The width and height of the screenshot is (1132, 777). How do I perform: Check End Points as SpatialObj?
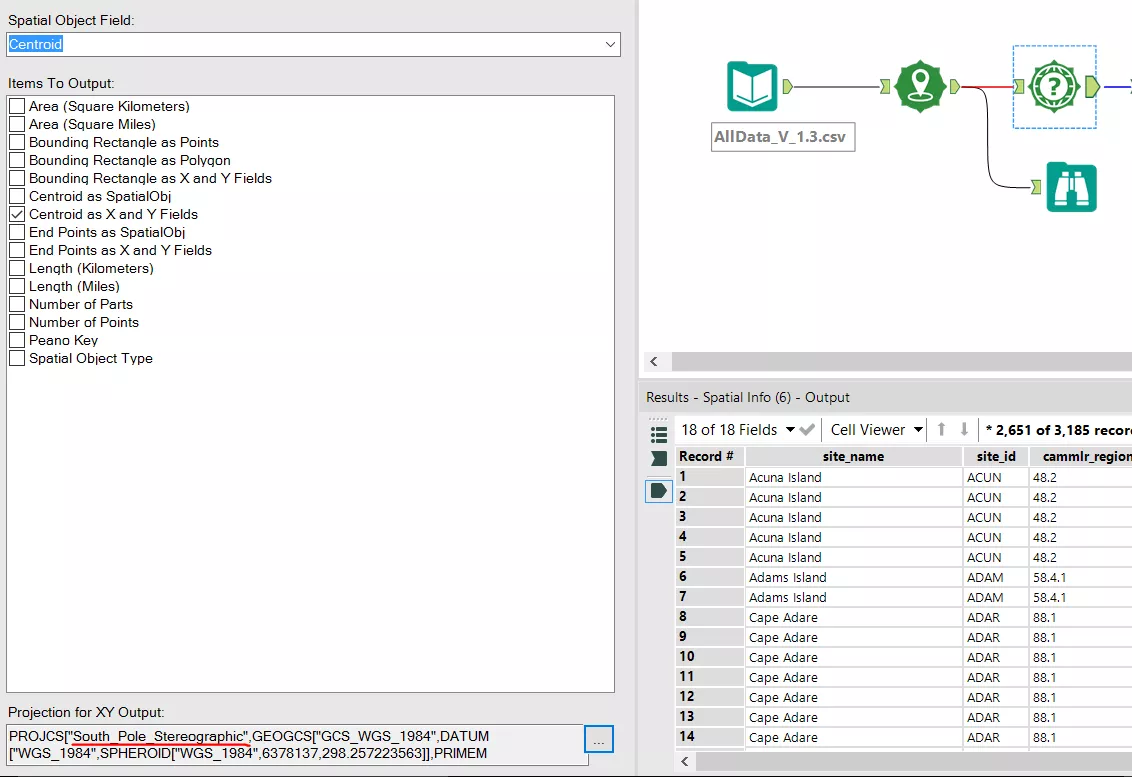point(17,233)
